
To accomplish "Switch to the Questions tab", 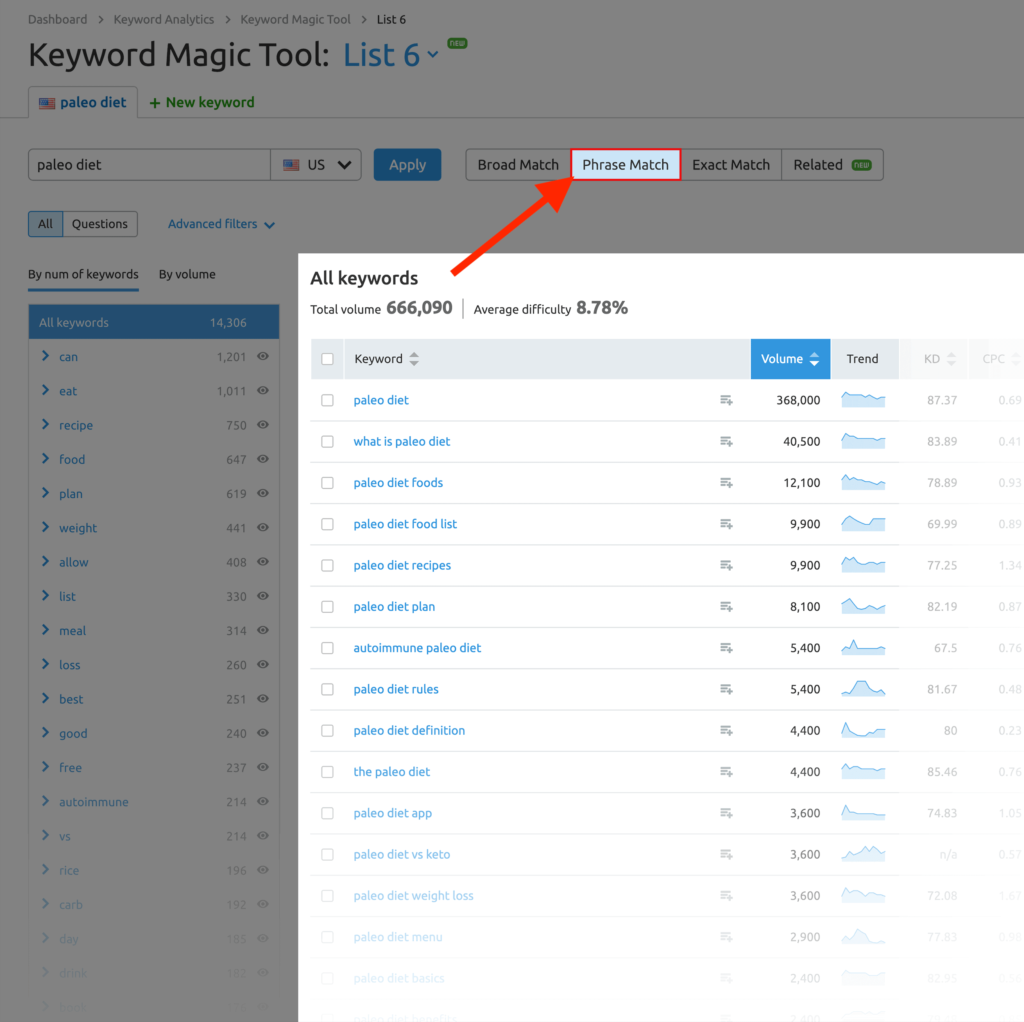I will click(x=100, y=224).
